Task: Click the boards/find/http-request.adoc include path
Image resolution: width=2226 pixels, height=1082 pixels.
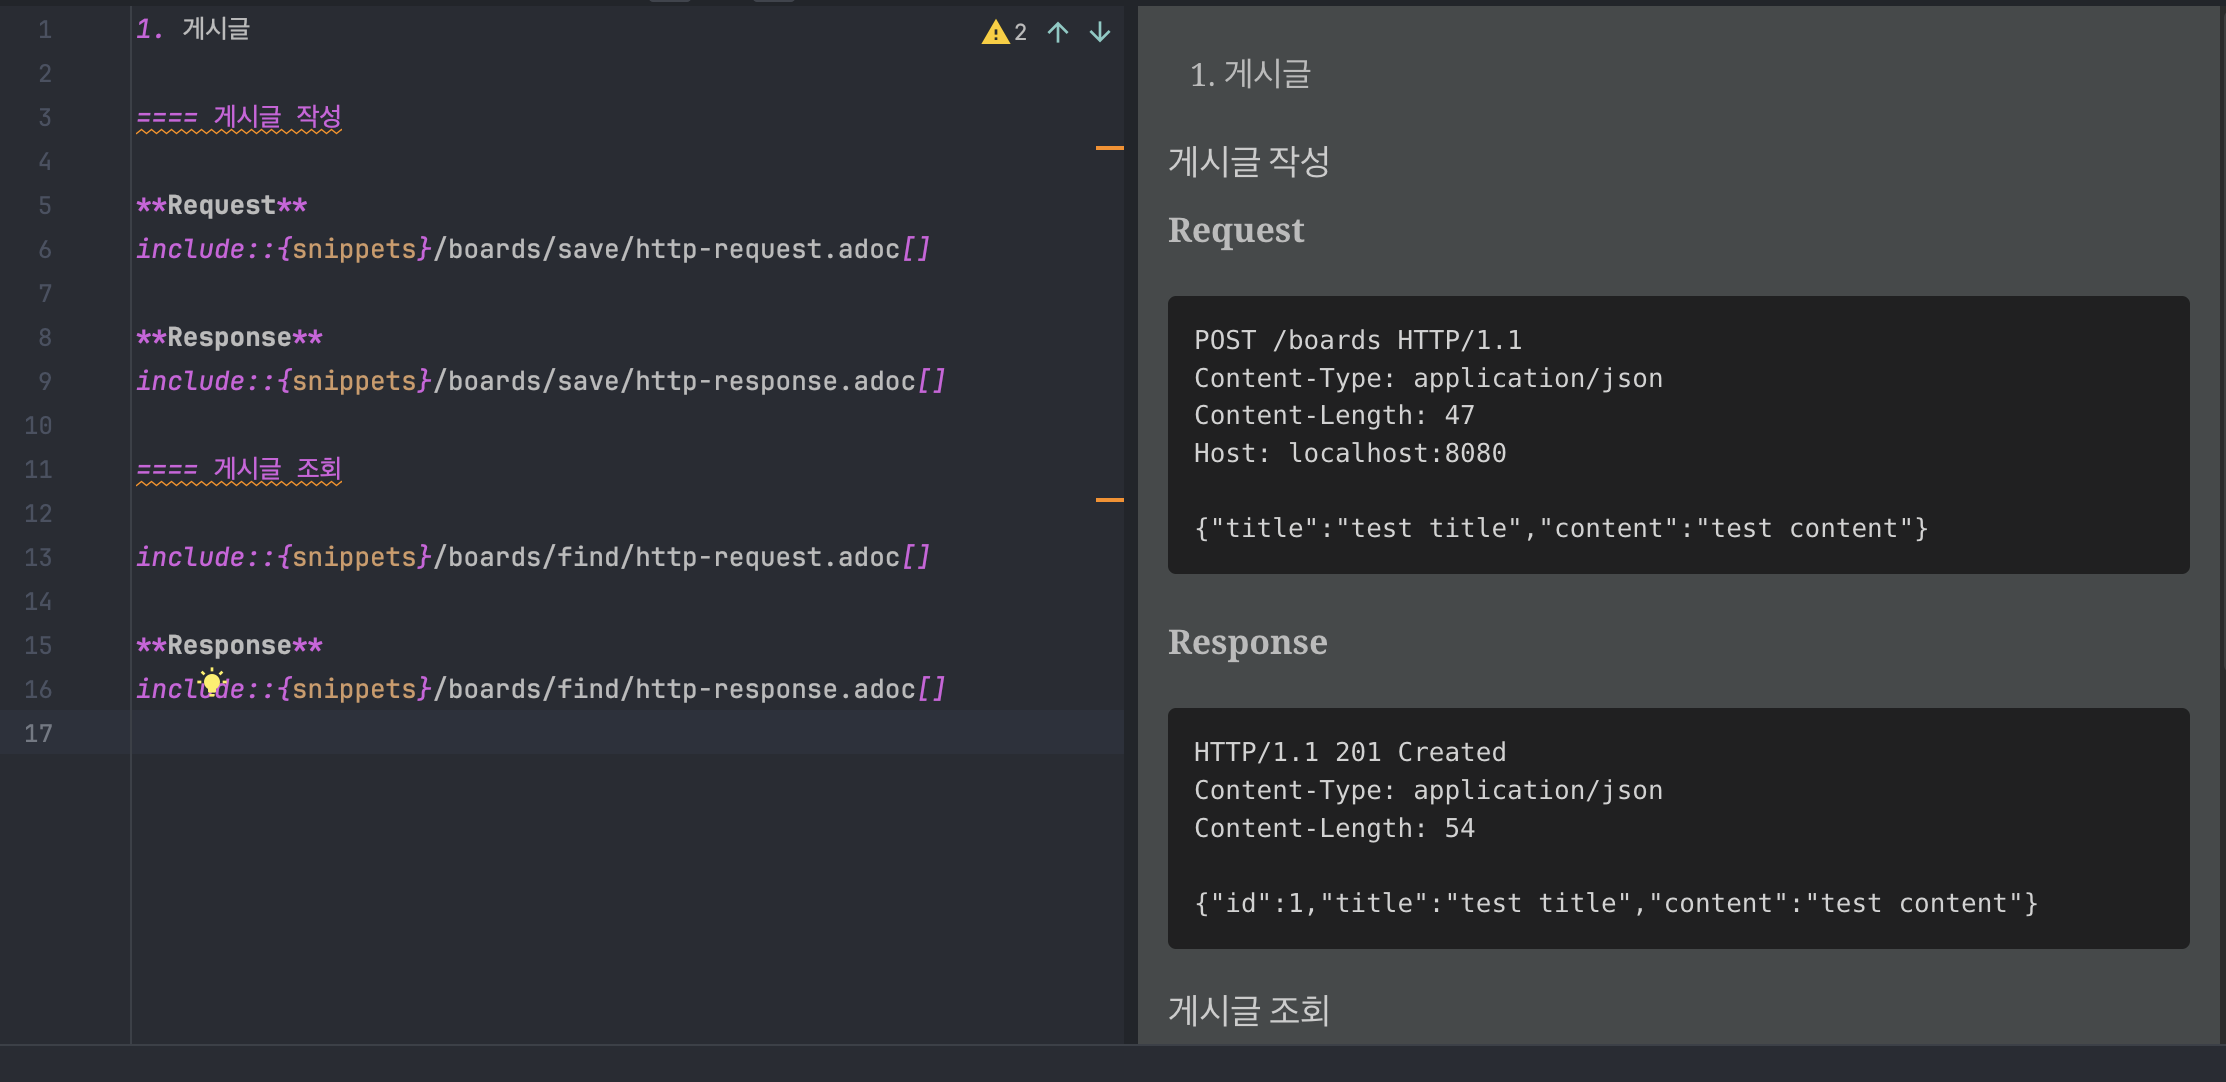Action: coord(668,557)
